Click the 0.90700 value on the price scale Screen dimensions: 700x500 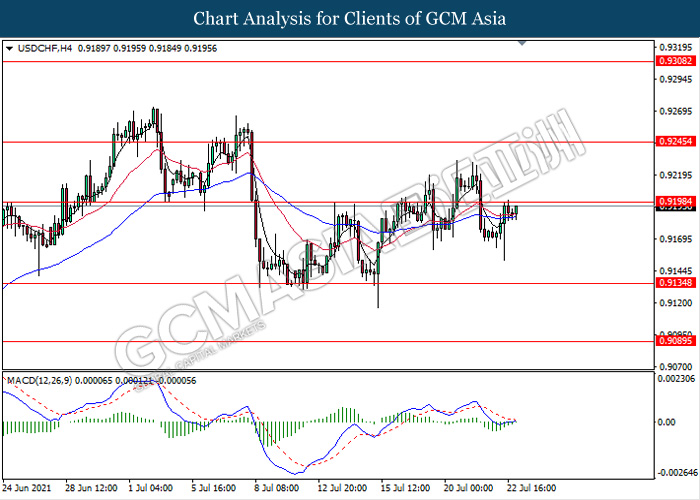tap(673, 366)
